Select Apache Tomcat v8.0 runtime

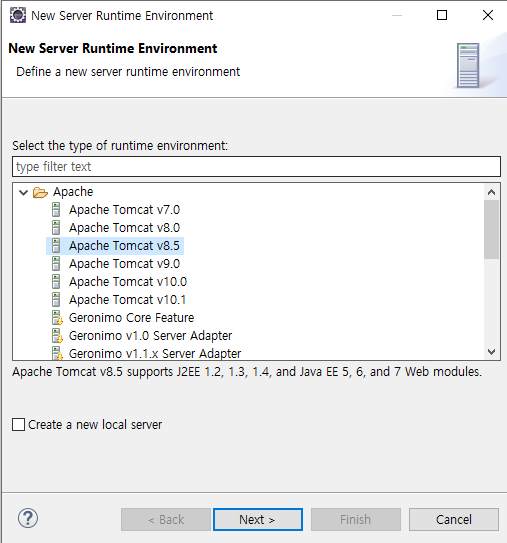click(x=124, y=228)
